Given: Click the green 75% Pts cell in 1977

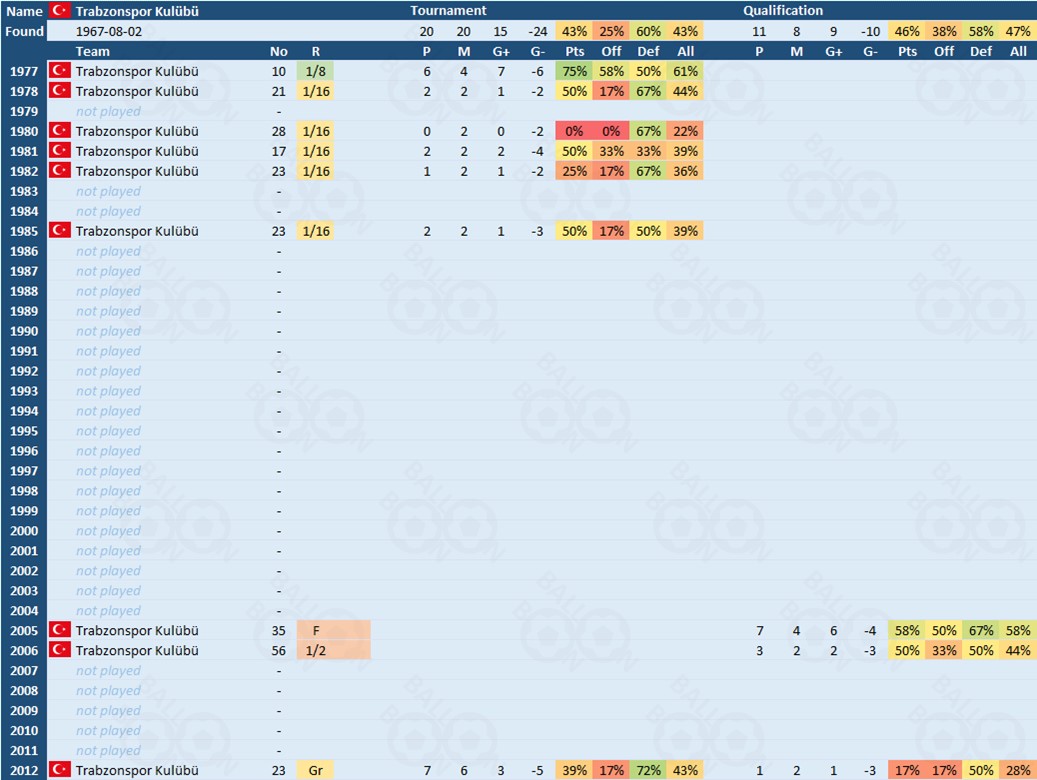Looking at the screenshot, I should pos(574,71).
